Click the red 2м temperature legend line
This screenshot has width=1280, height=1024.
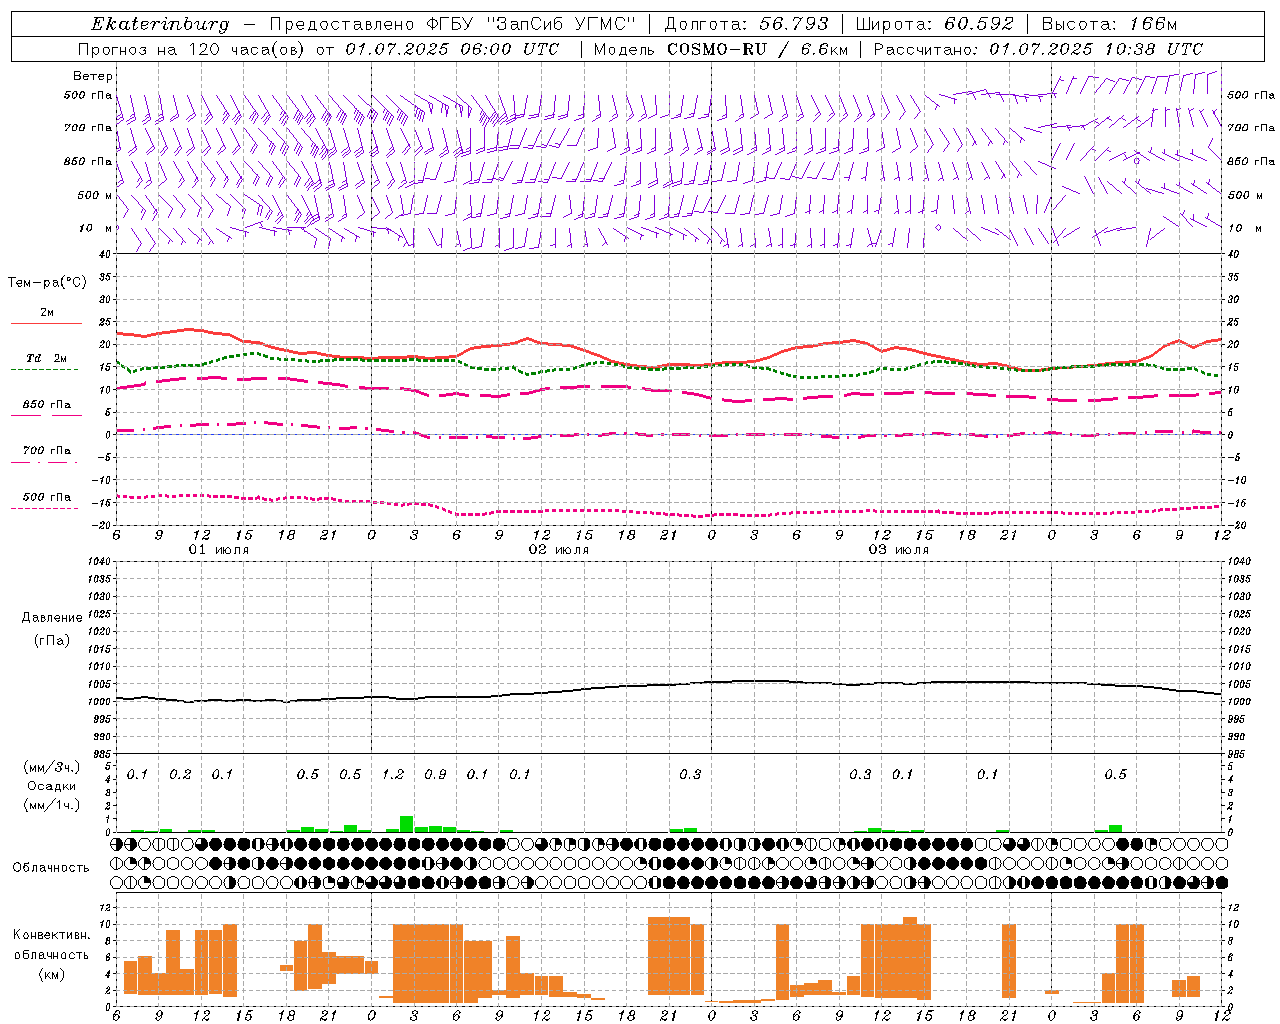pos(46,324)
